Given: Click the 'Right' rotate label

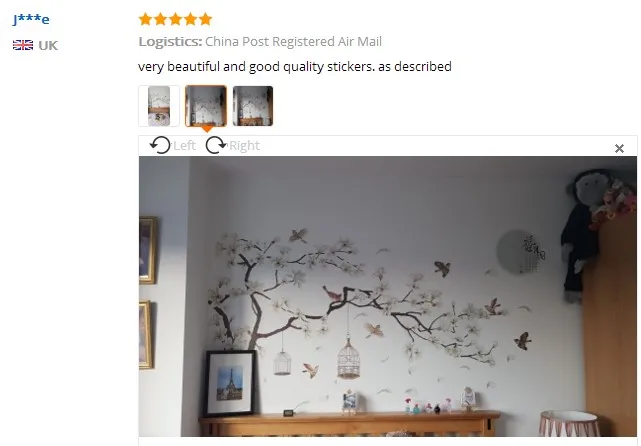Looking at the screenshot, I should [244, 146].
